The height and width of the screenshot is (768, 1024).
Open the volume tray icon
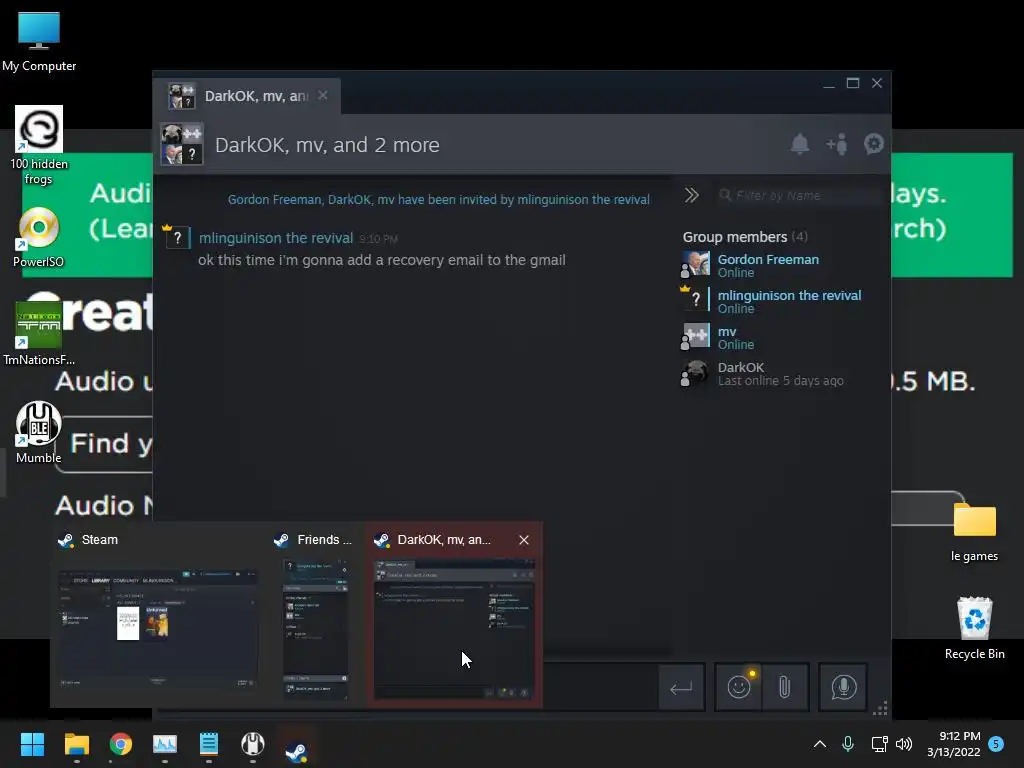(904, 744)
